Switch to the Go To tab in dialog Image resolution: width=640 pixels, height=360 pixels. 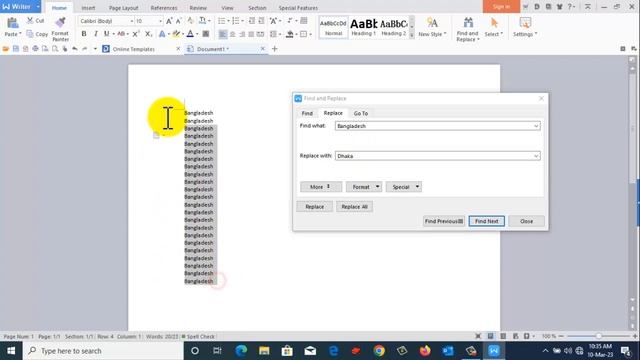click(360, 113)
